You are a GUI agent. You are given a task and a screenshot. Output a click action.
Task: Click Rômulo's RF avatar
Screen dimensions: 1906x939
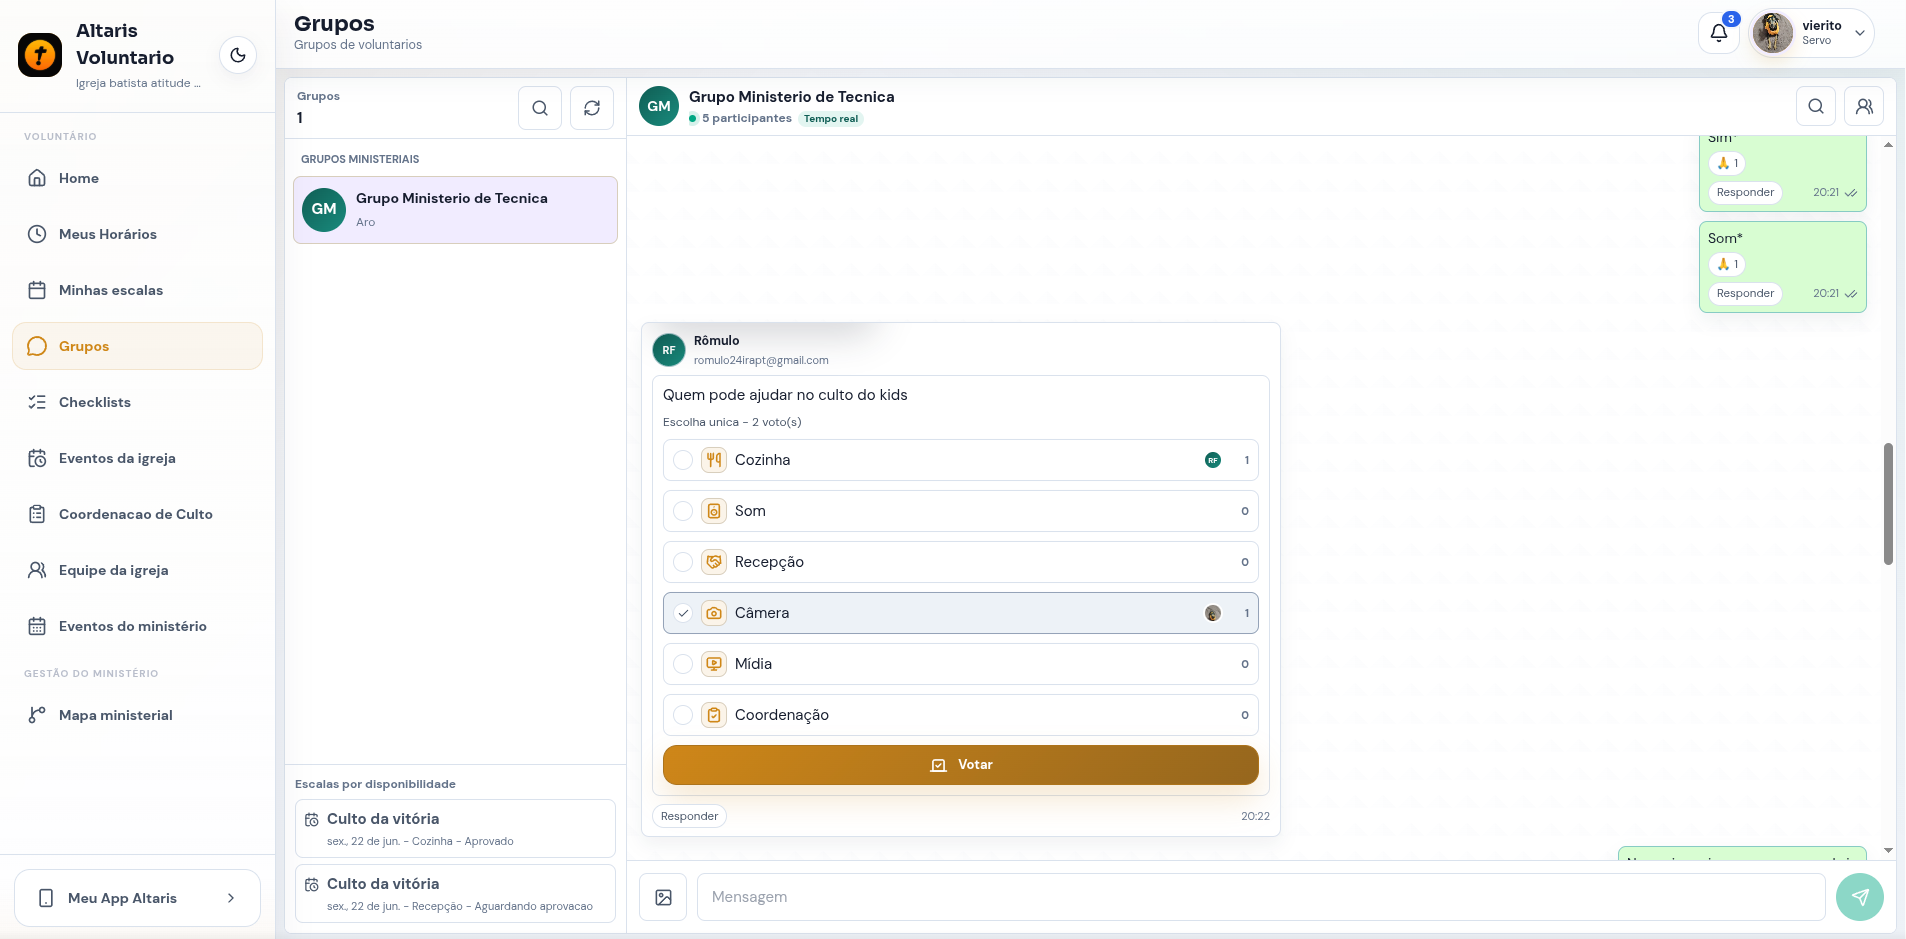coord(669,350)
